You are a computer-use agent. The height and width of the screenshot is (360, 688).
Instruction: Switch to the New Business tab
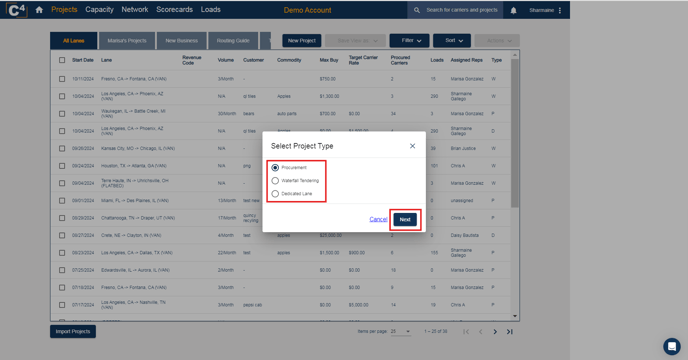point(181,40)
